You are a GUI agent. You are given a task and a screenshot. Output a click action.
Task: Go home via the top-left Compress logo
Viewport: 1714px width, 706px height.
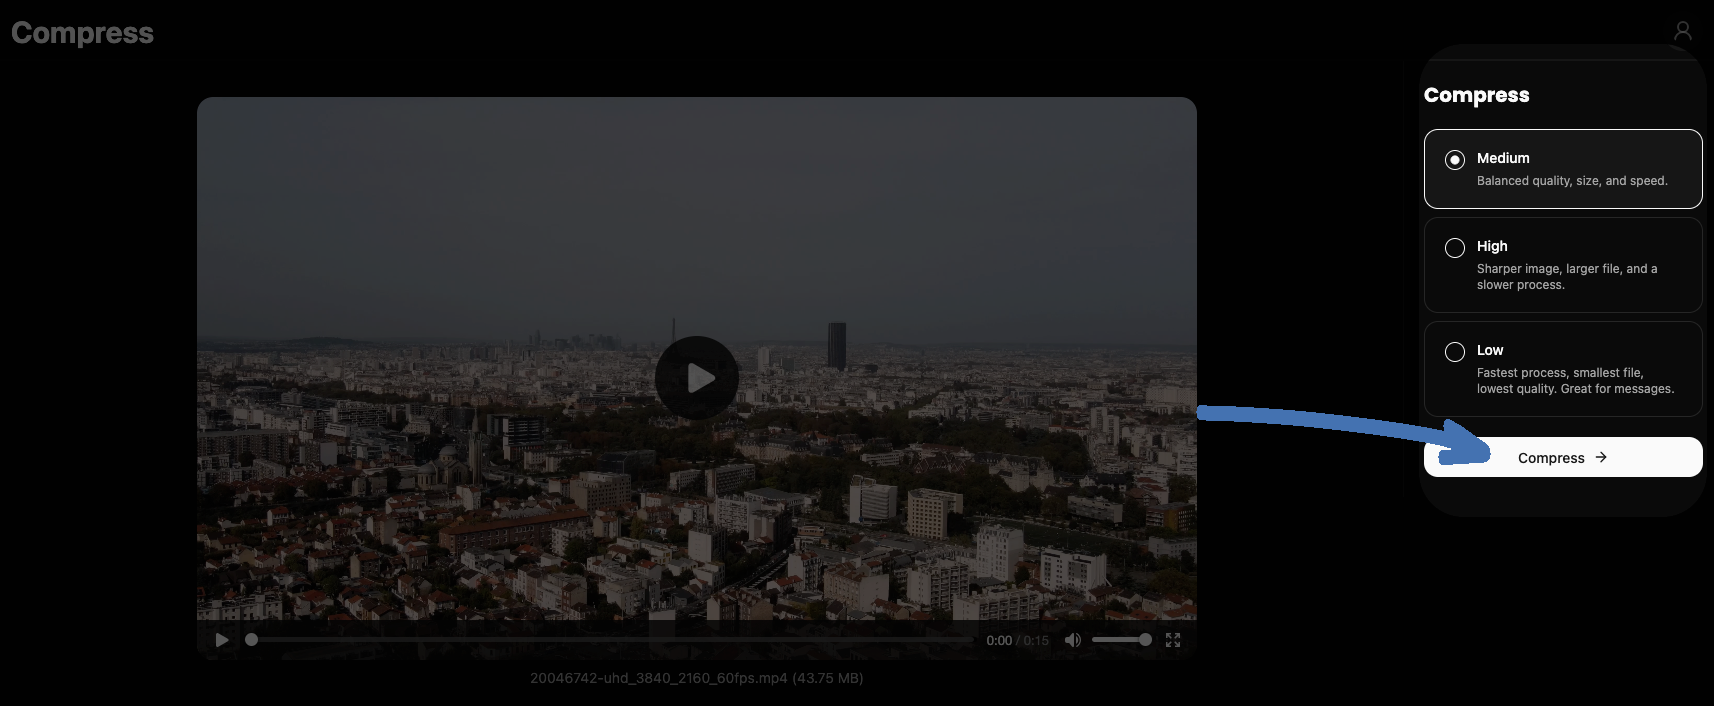tap(82, 33)
